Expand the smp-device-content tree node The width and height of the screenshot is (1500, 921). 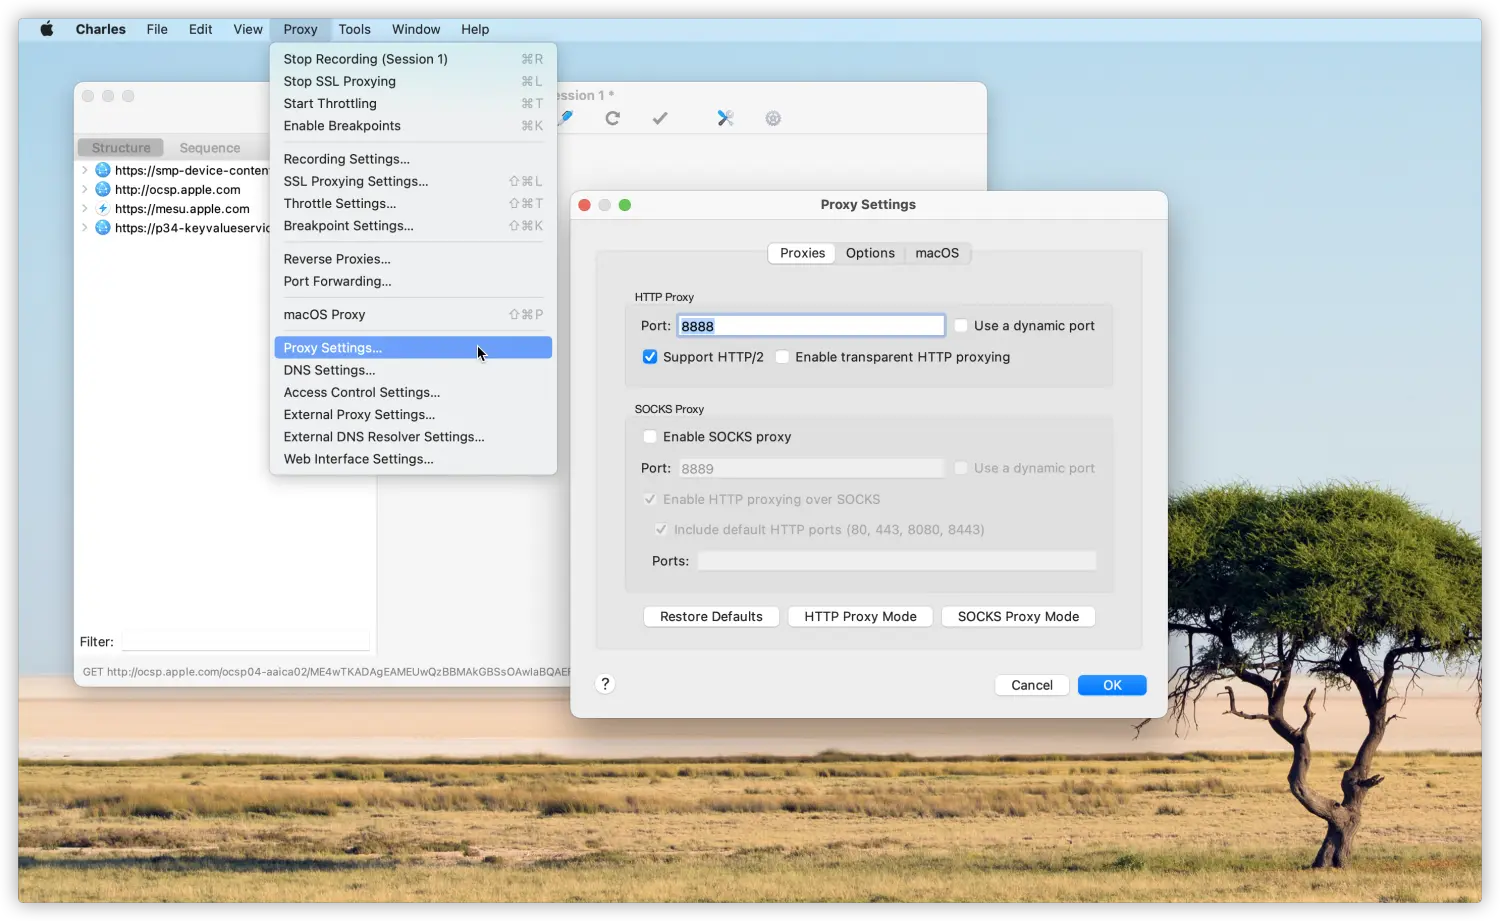pyautogui.click(x=85, y=170)
